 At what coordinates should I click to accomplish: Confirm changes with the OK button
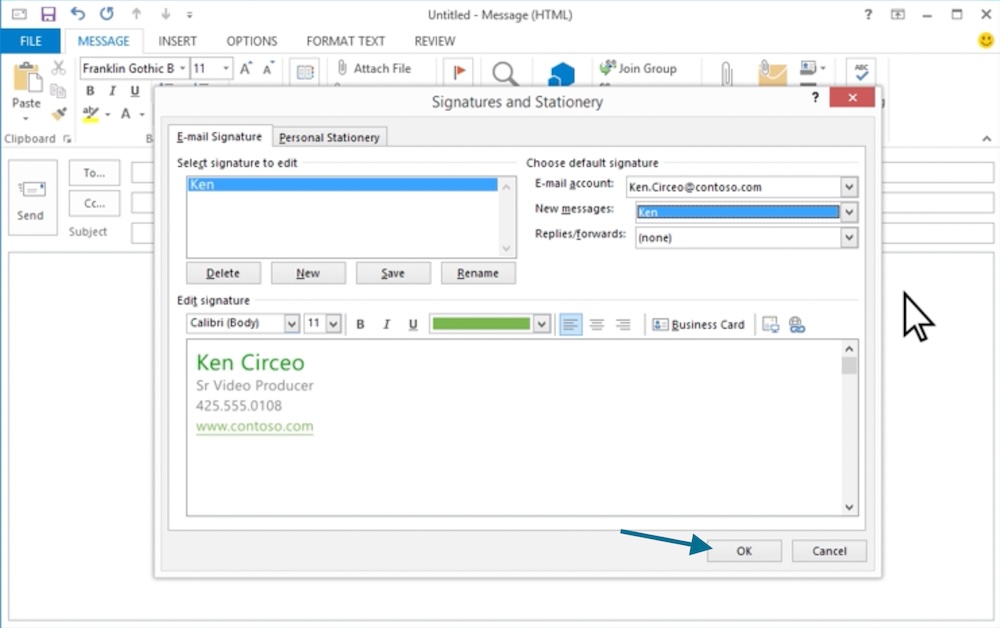pos(744,550)
